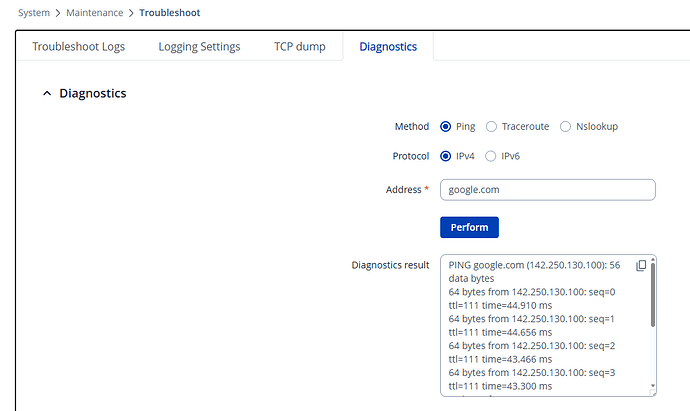Image resolution: width=690 pixels, height=411 pixels.
Task: Select the IPv4 protocol option
Action: click(x=446, y=156)
